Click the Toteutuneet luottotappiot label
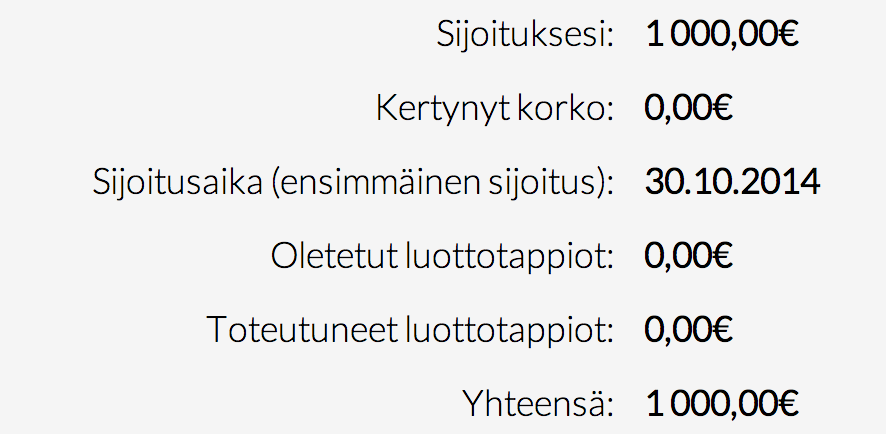The width and height of the screenshot is (886, 434). 410,330
